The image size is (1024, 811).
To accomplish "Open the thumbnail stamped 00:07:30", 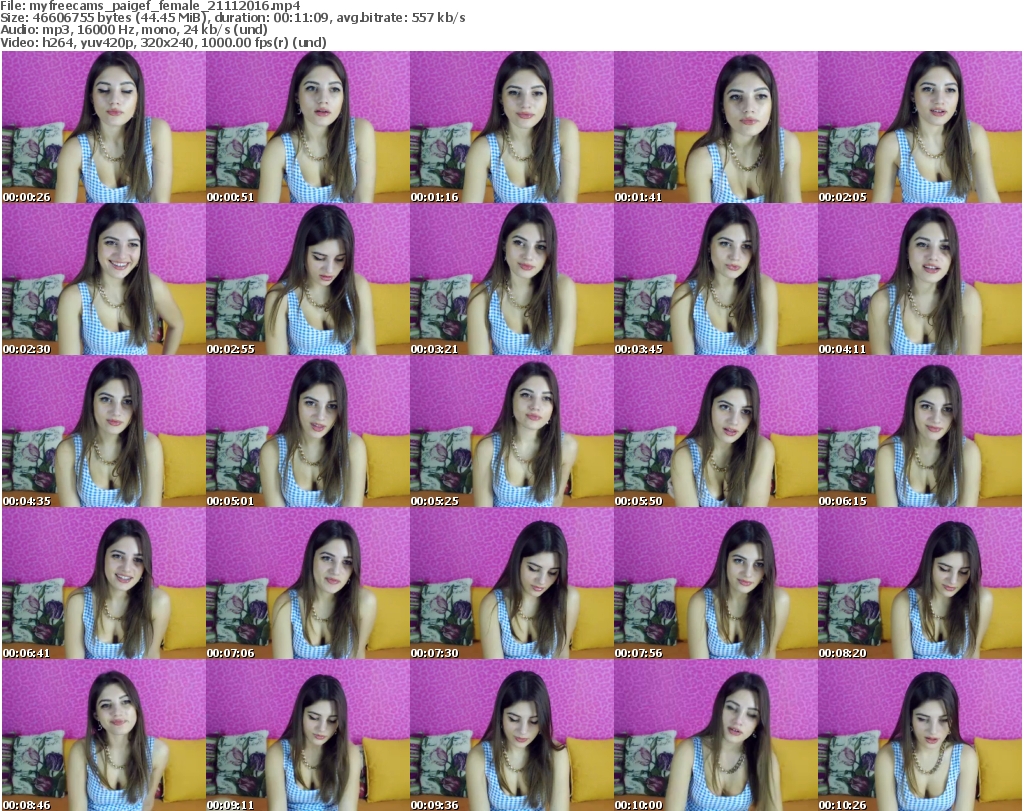I will 511,583.
